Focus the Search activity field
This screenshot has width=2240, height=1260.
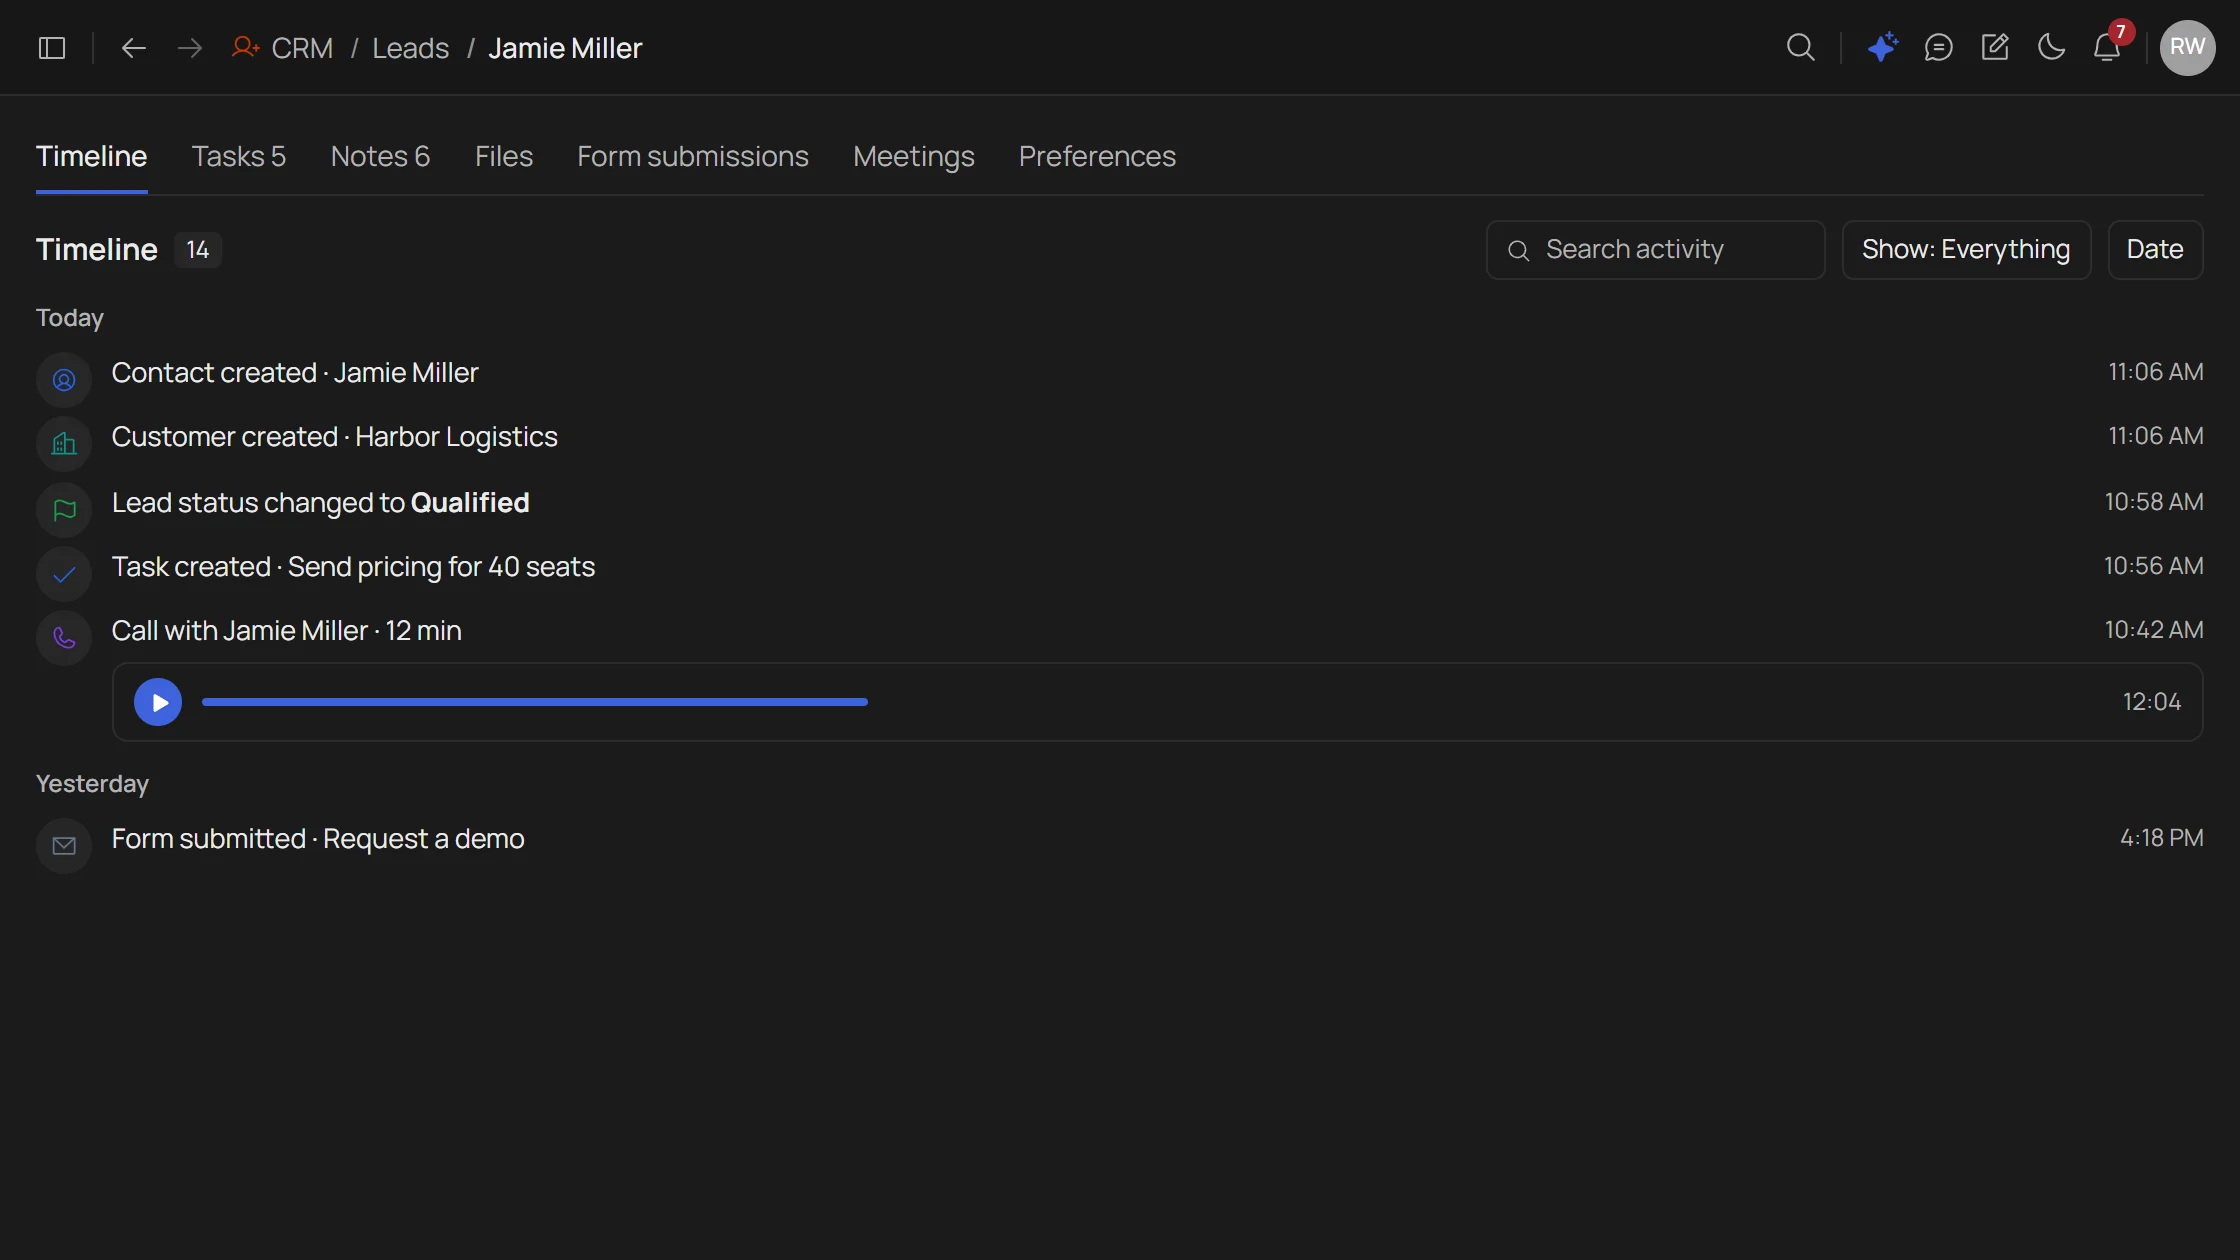(1655, 250)
